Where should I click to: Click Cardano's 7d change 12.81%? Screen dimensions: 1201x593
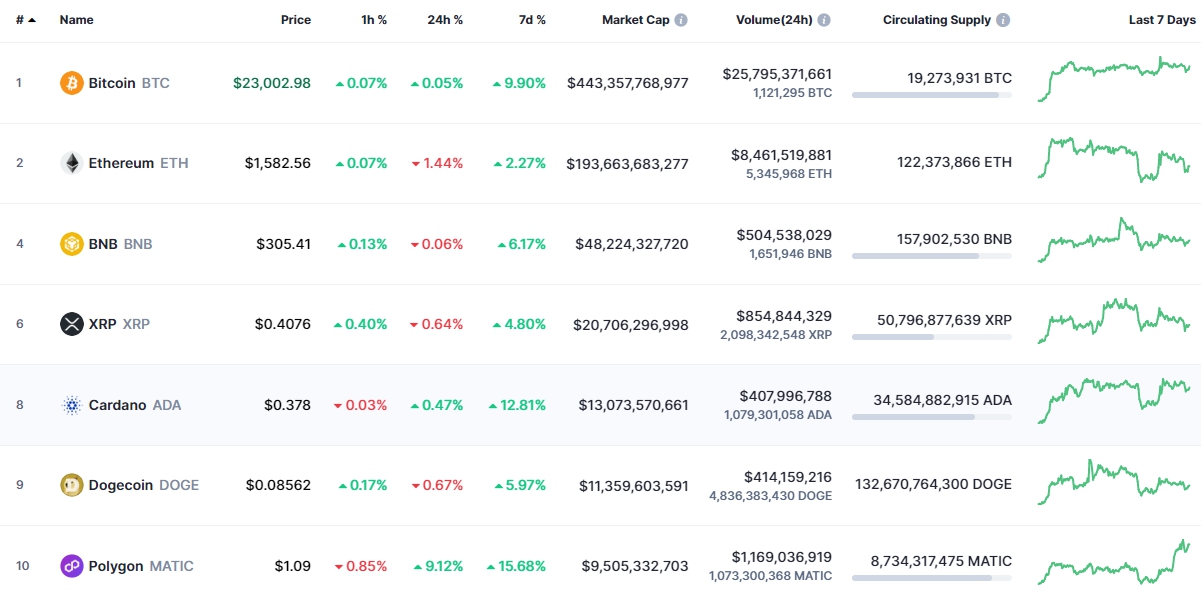[x=517, y=405]
